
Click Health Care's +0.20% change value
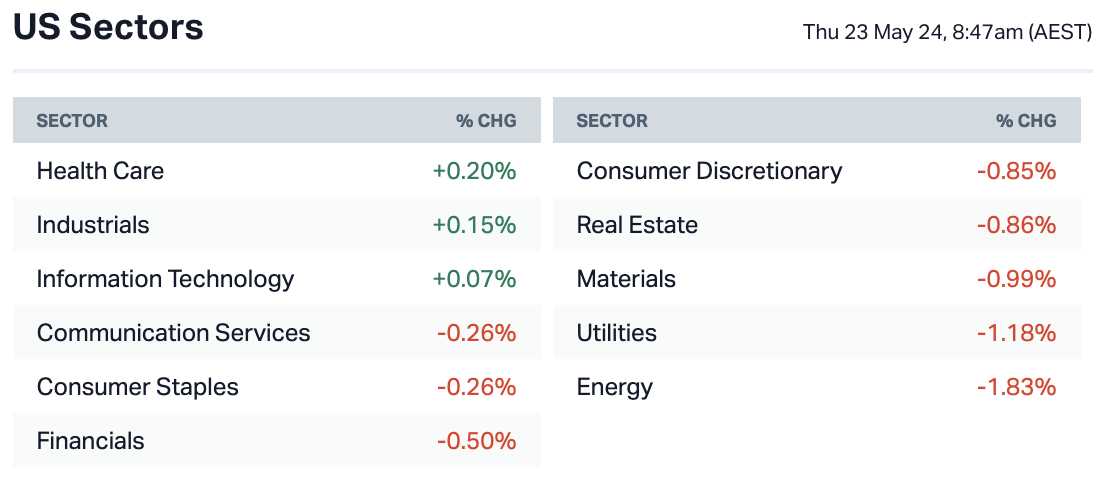[x=474, y=171]
